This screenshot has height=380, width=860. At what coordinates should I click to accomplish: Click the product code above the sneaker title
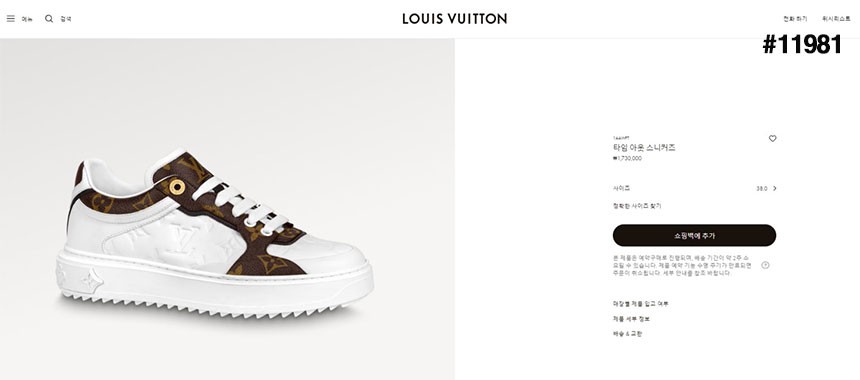point(621,137)
